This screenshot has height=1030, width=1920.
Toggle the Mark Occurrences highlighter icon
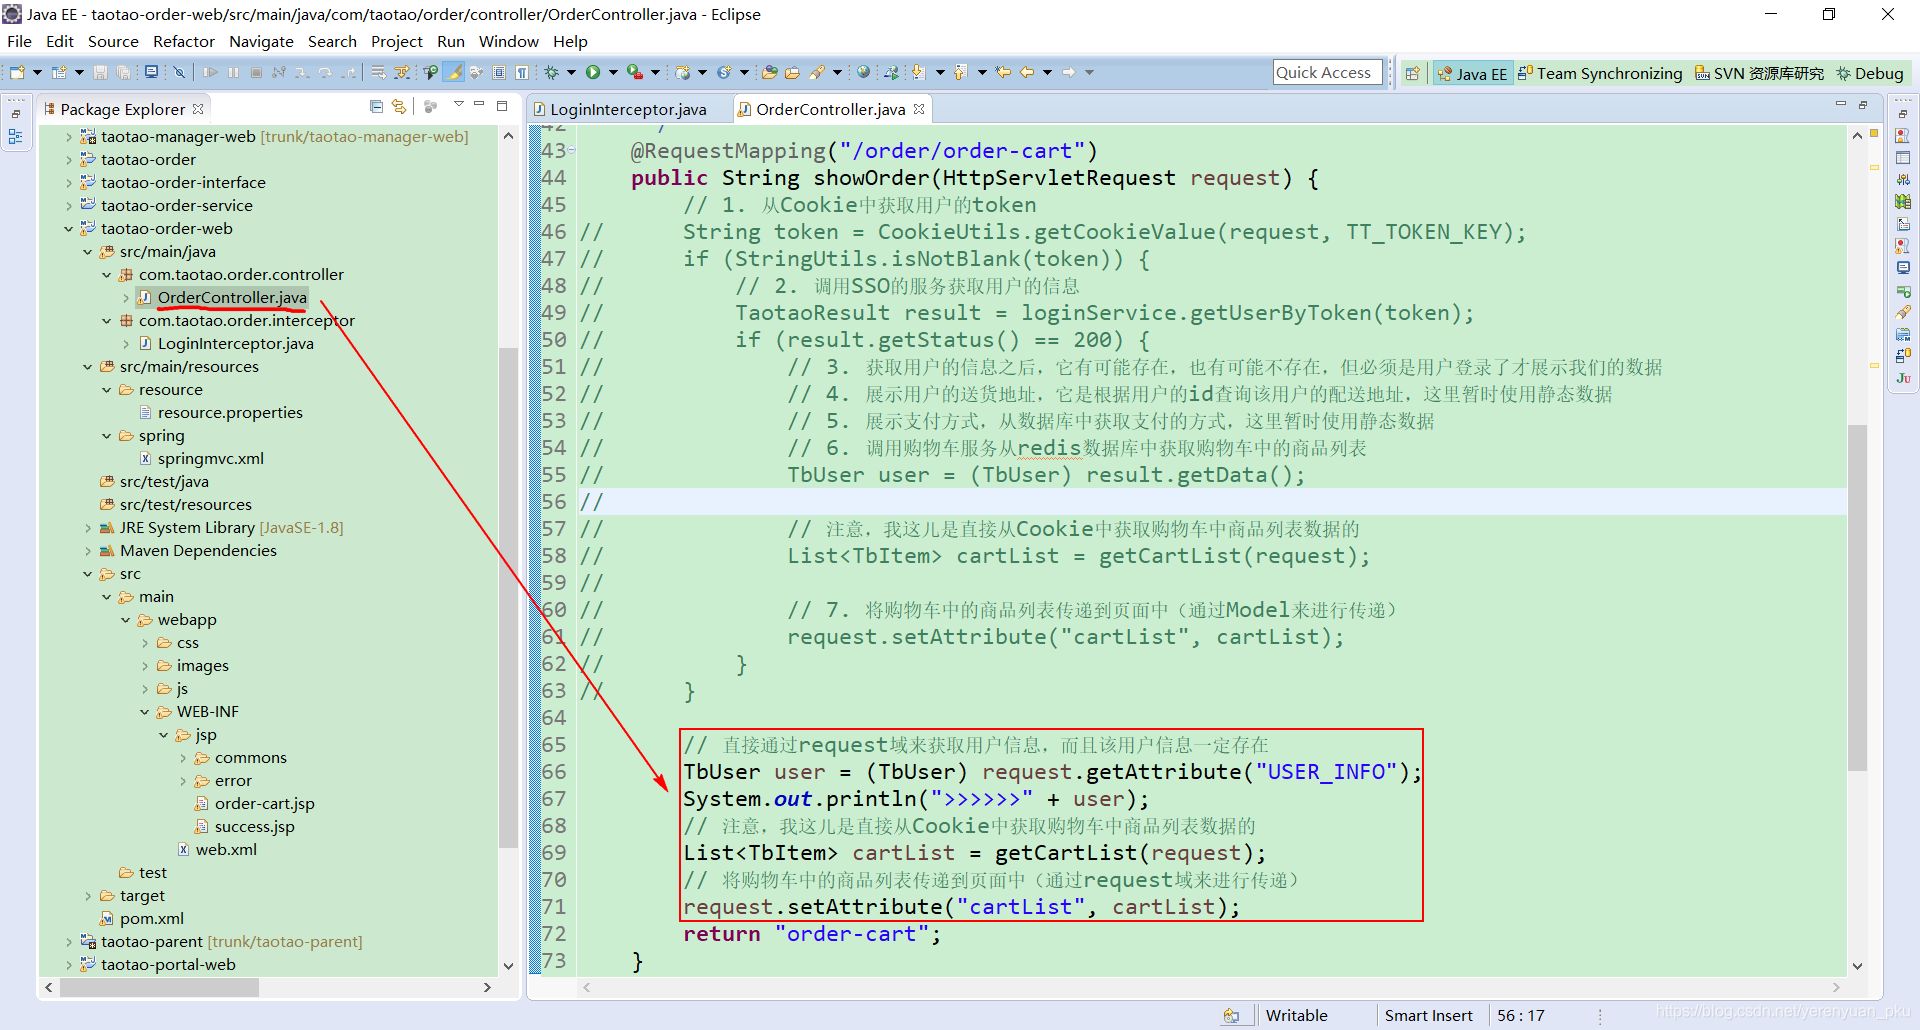[453, 72]
